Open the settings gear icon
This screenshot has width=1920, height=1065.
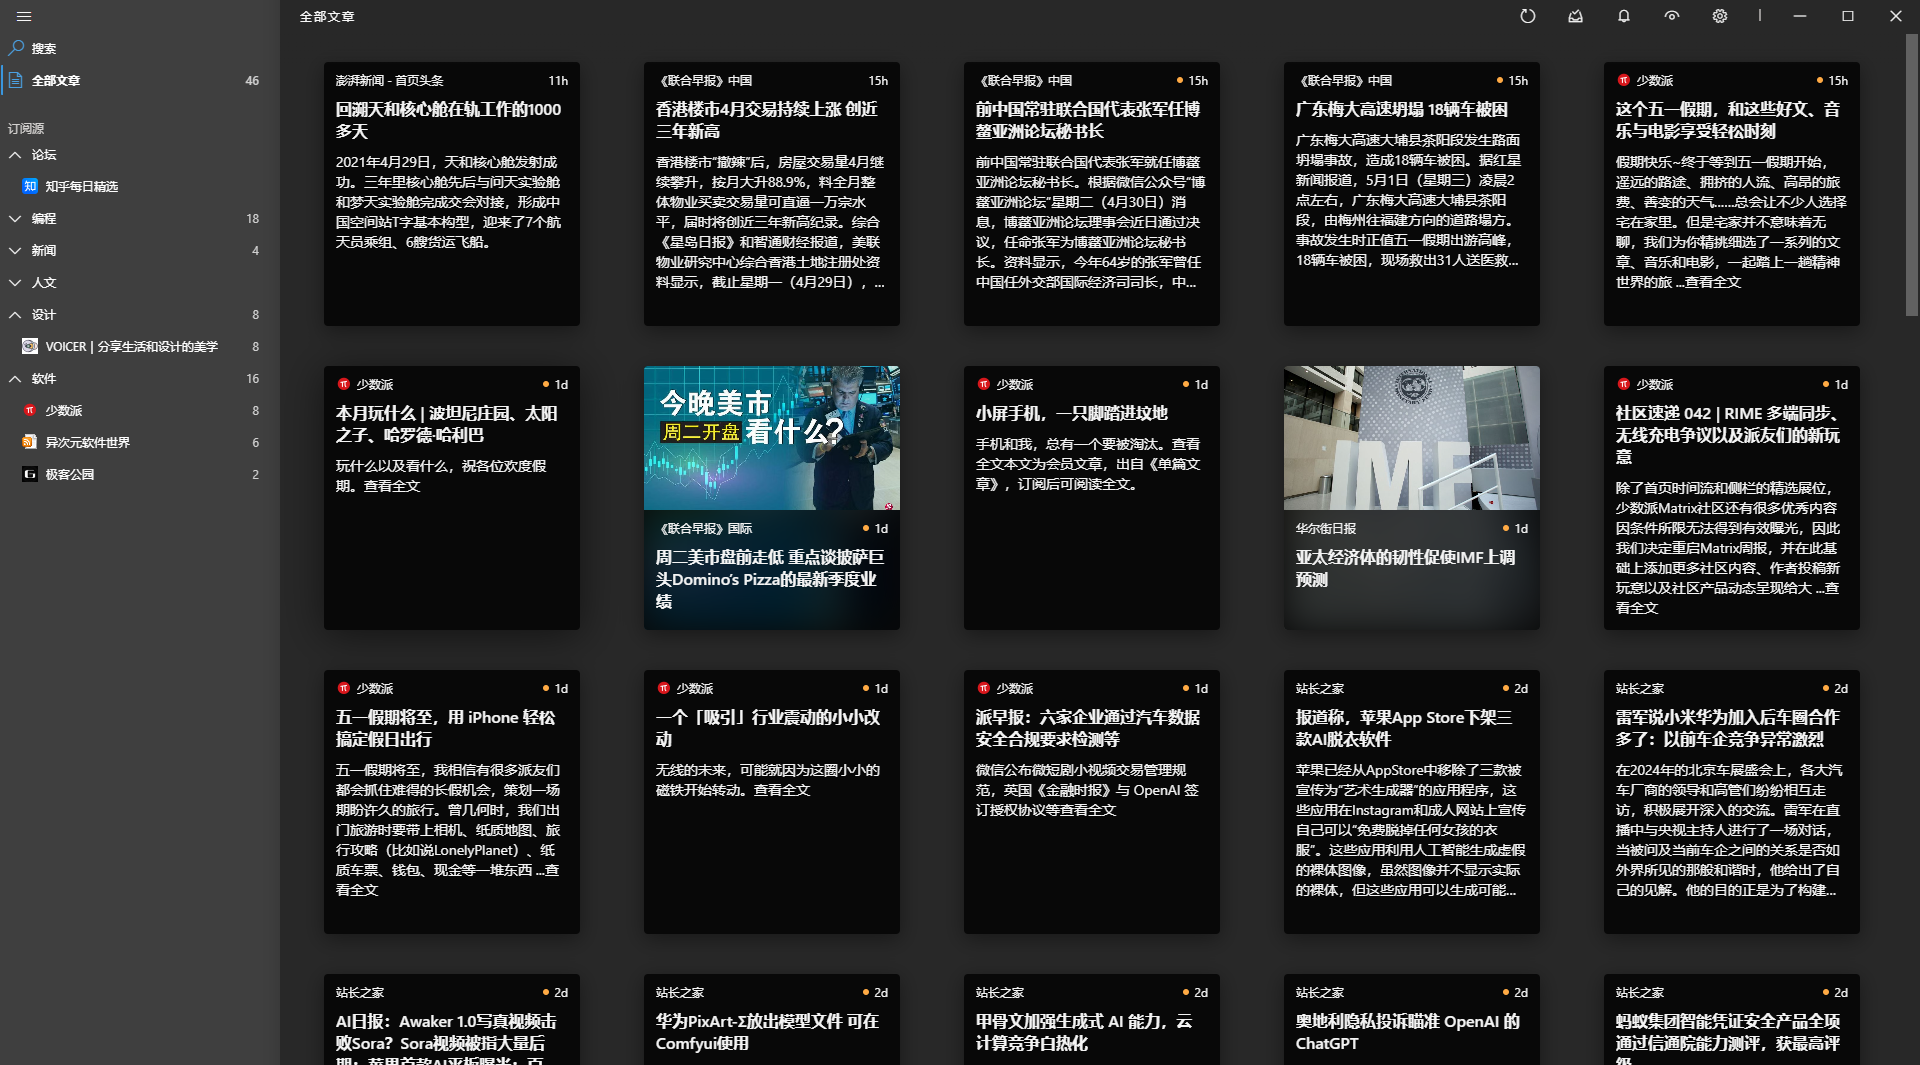pyautogui.click(x=1720, y=16)
